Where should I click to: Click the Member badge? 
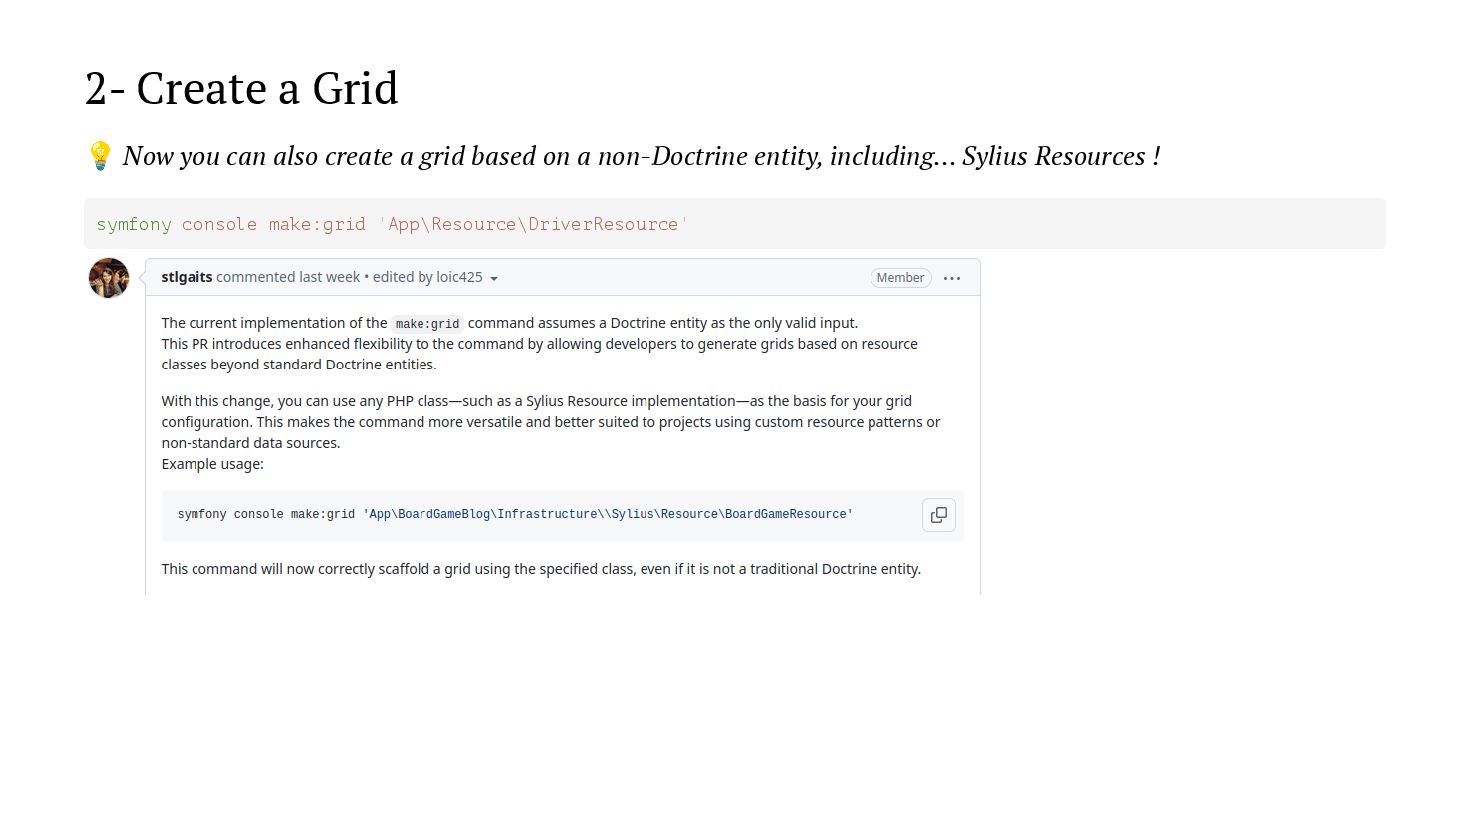point(900,278)
